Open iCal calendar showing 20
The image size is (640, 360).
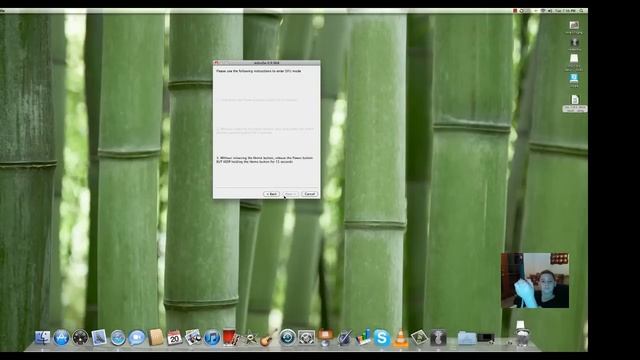click(x=174, y=338)
